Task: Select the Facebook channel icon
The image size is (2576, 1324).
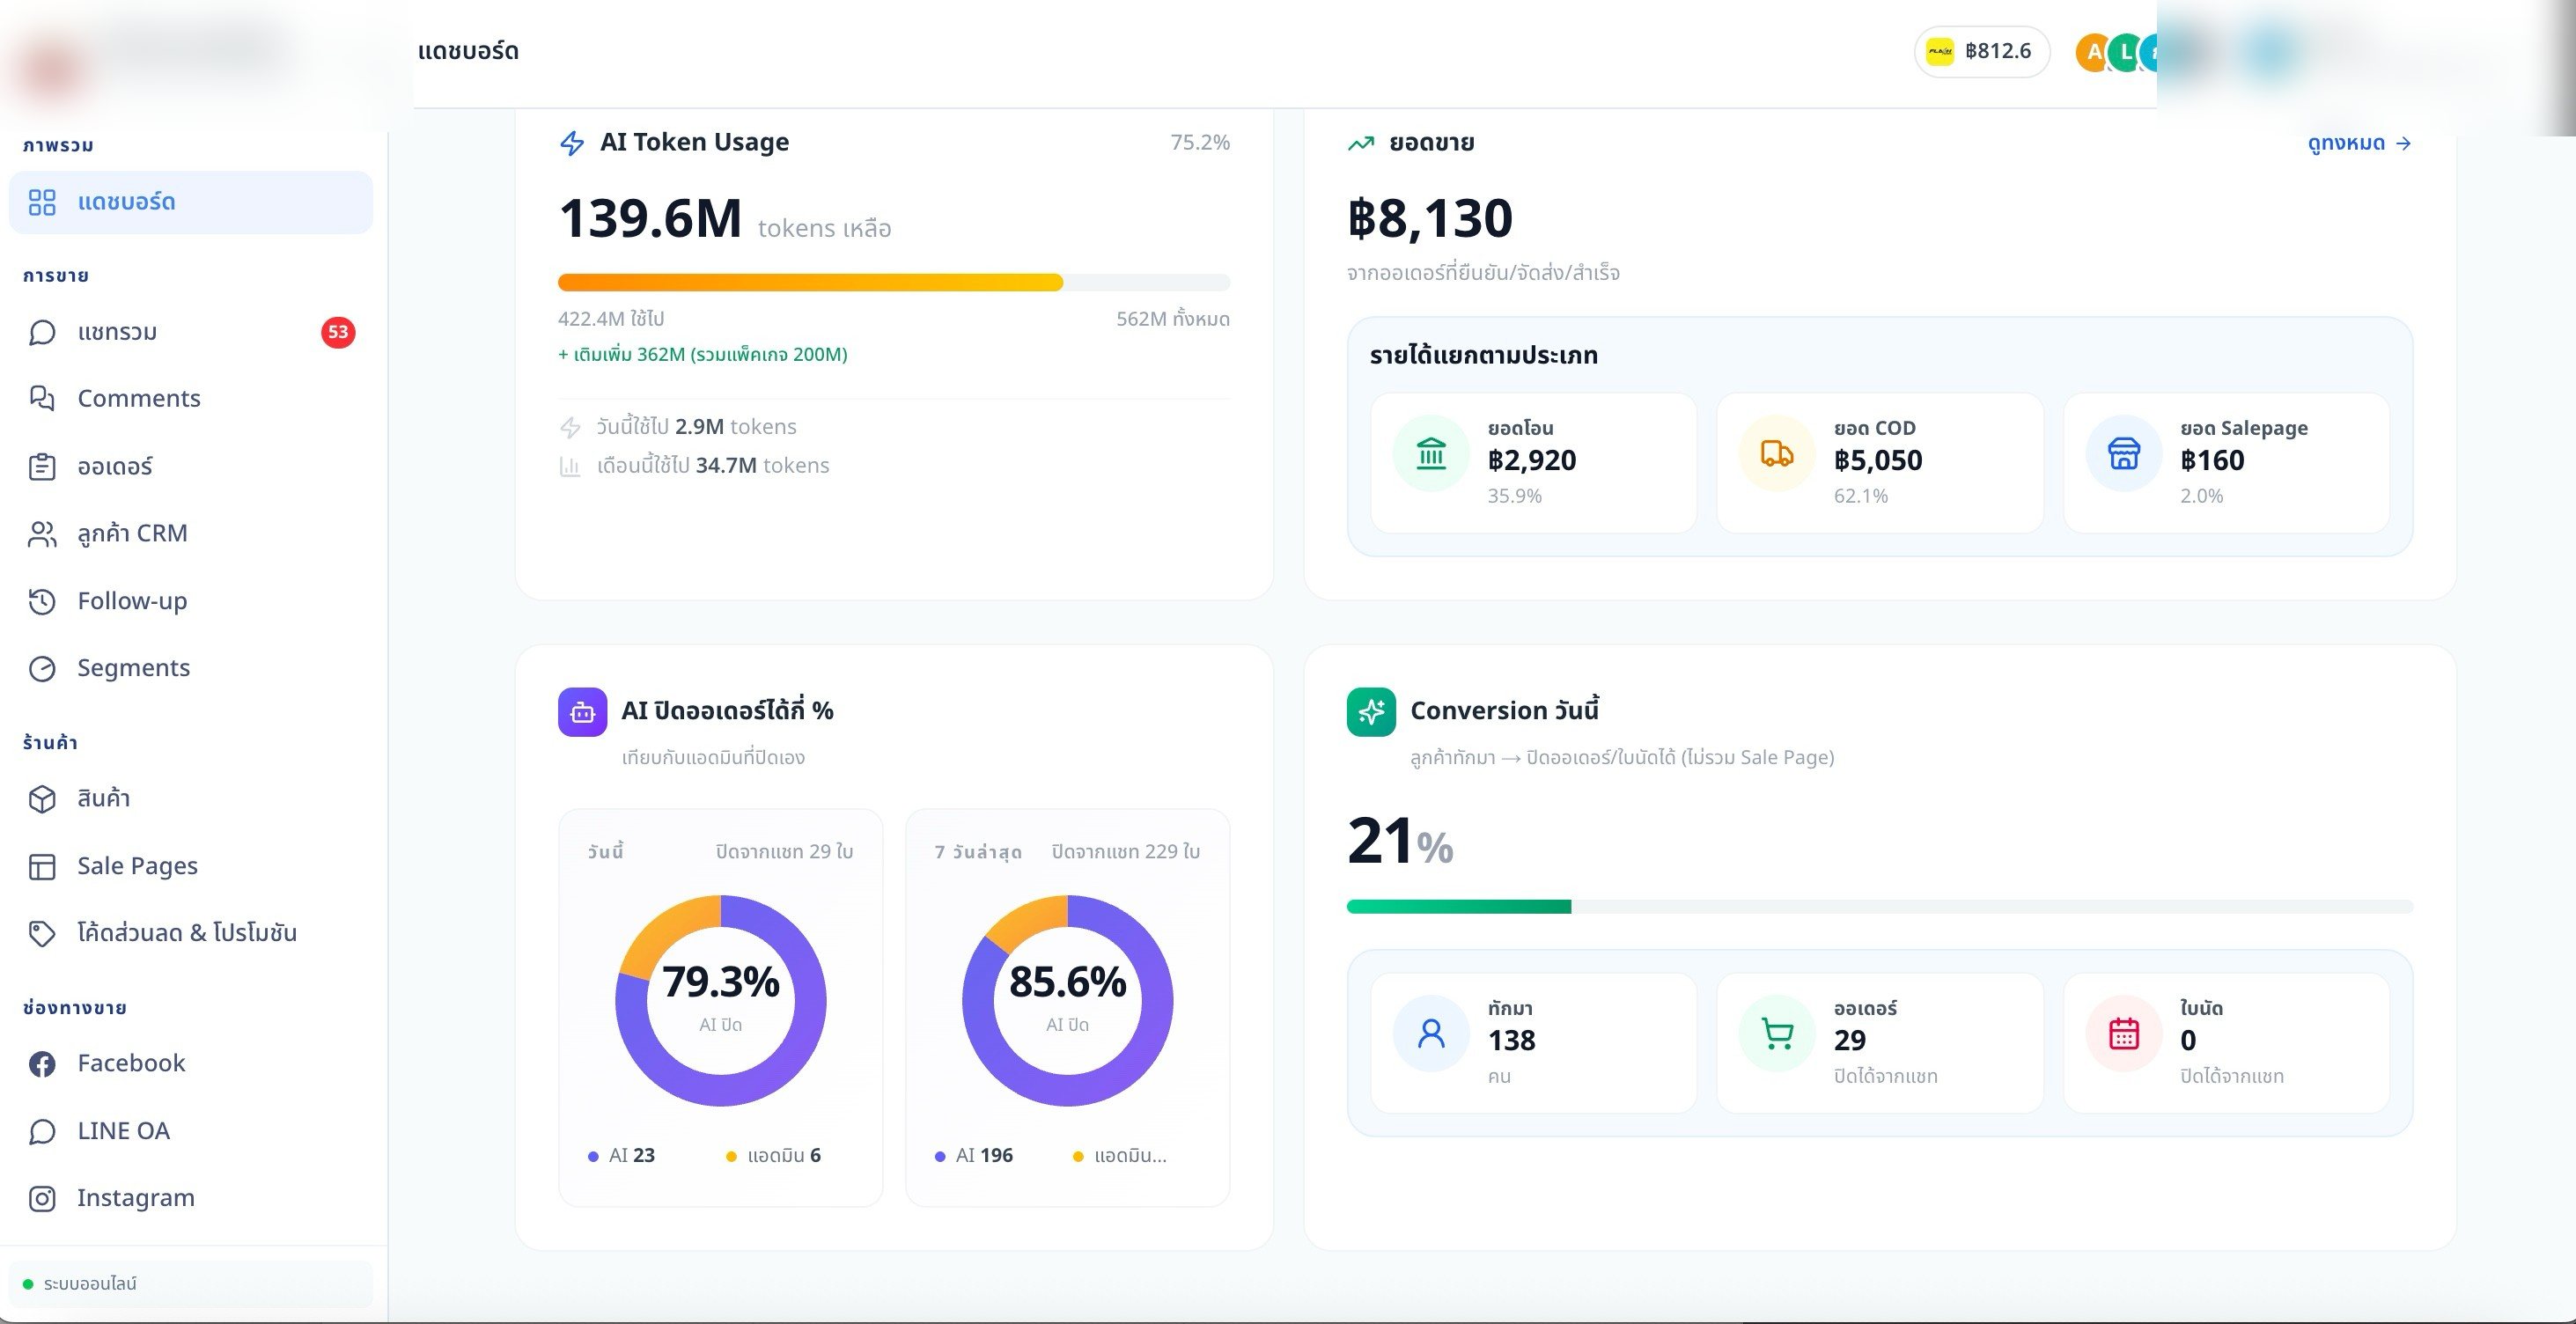Action: (x=42, y=1064)
